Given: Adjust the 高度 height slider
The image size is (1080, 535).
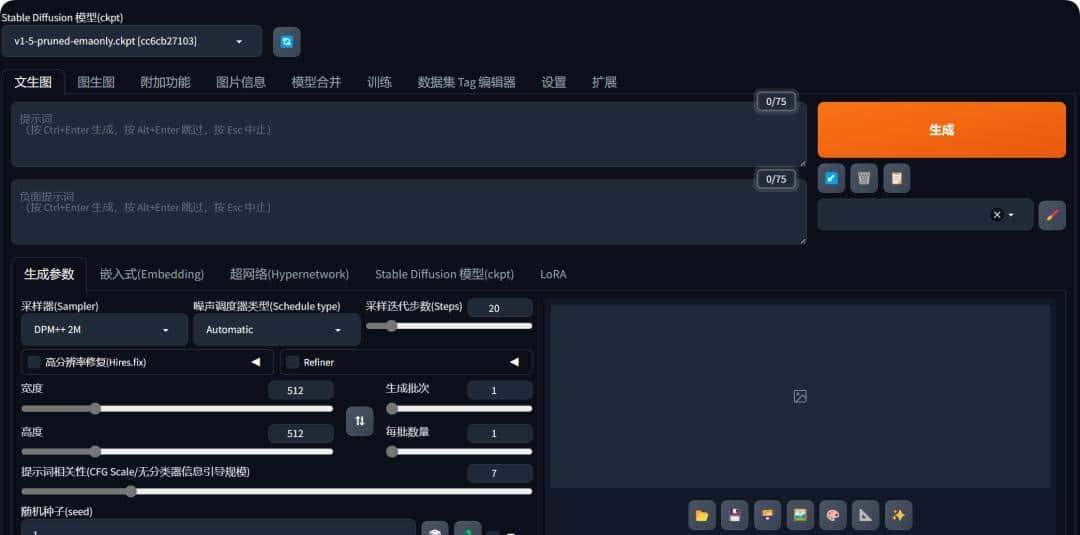Looking at the screenshot, I should click(177, 452).
